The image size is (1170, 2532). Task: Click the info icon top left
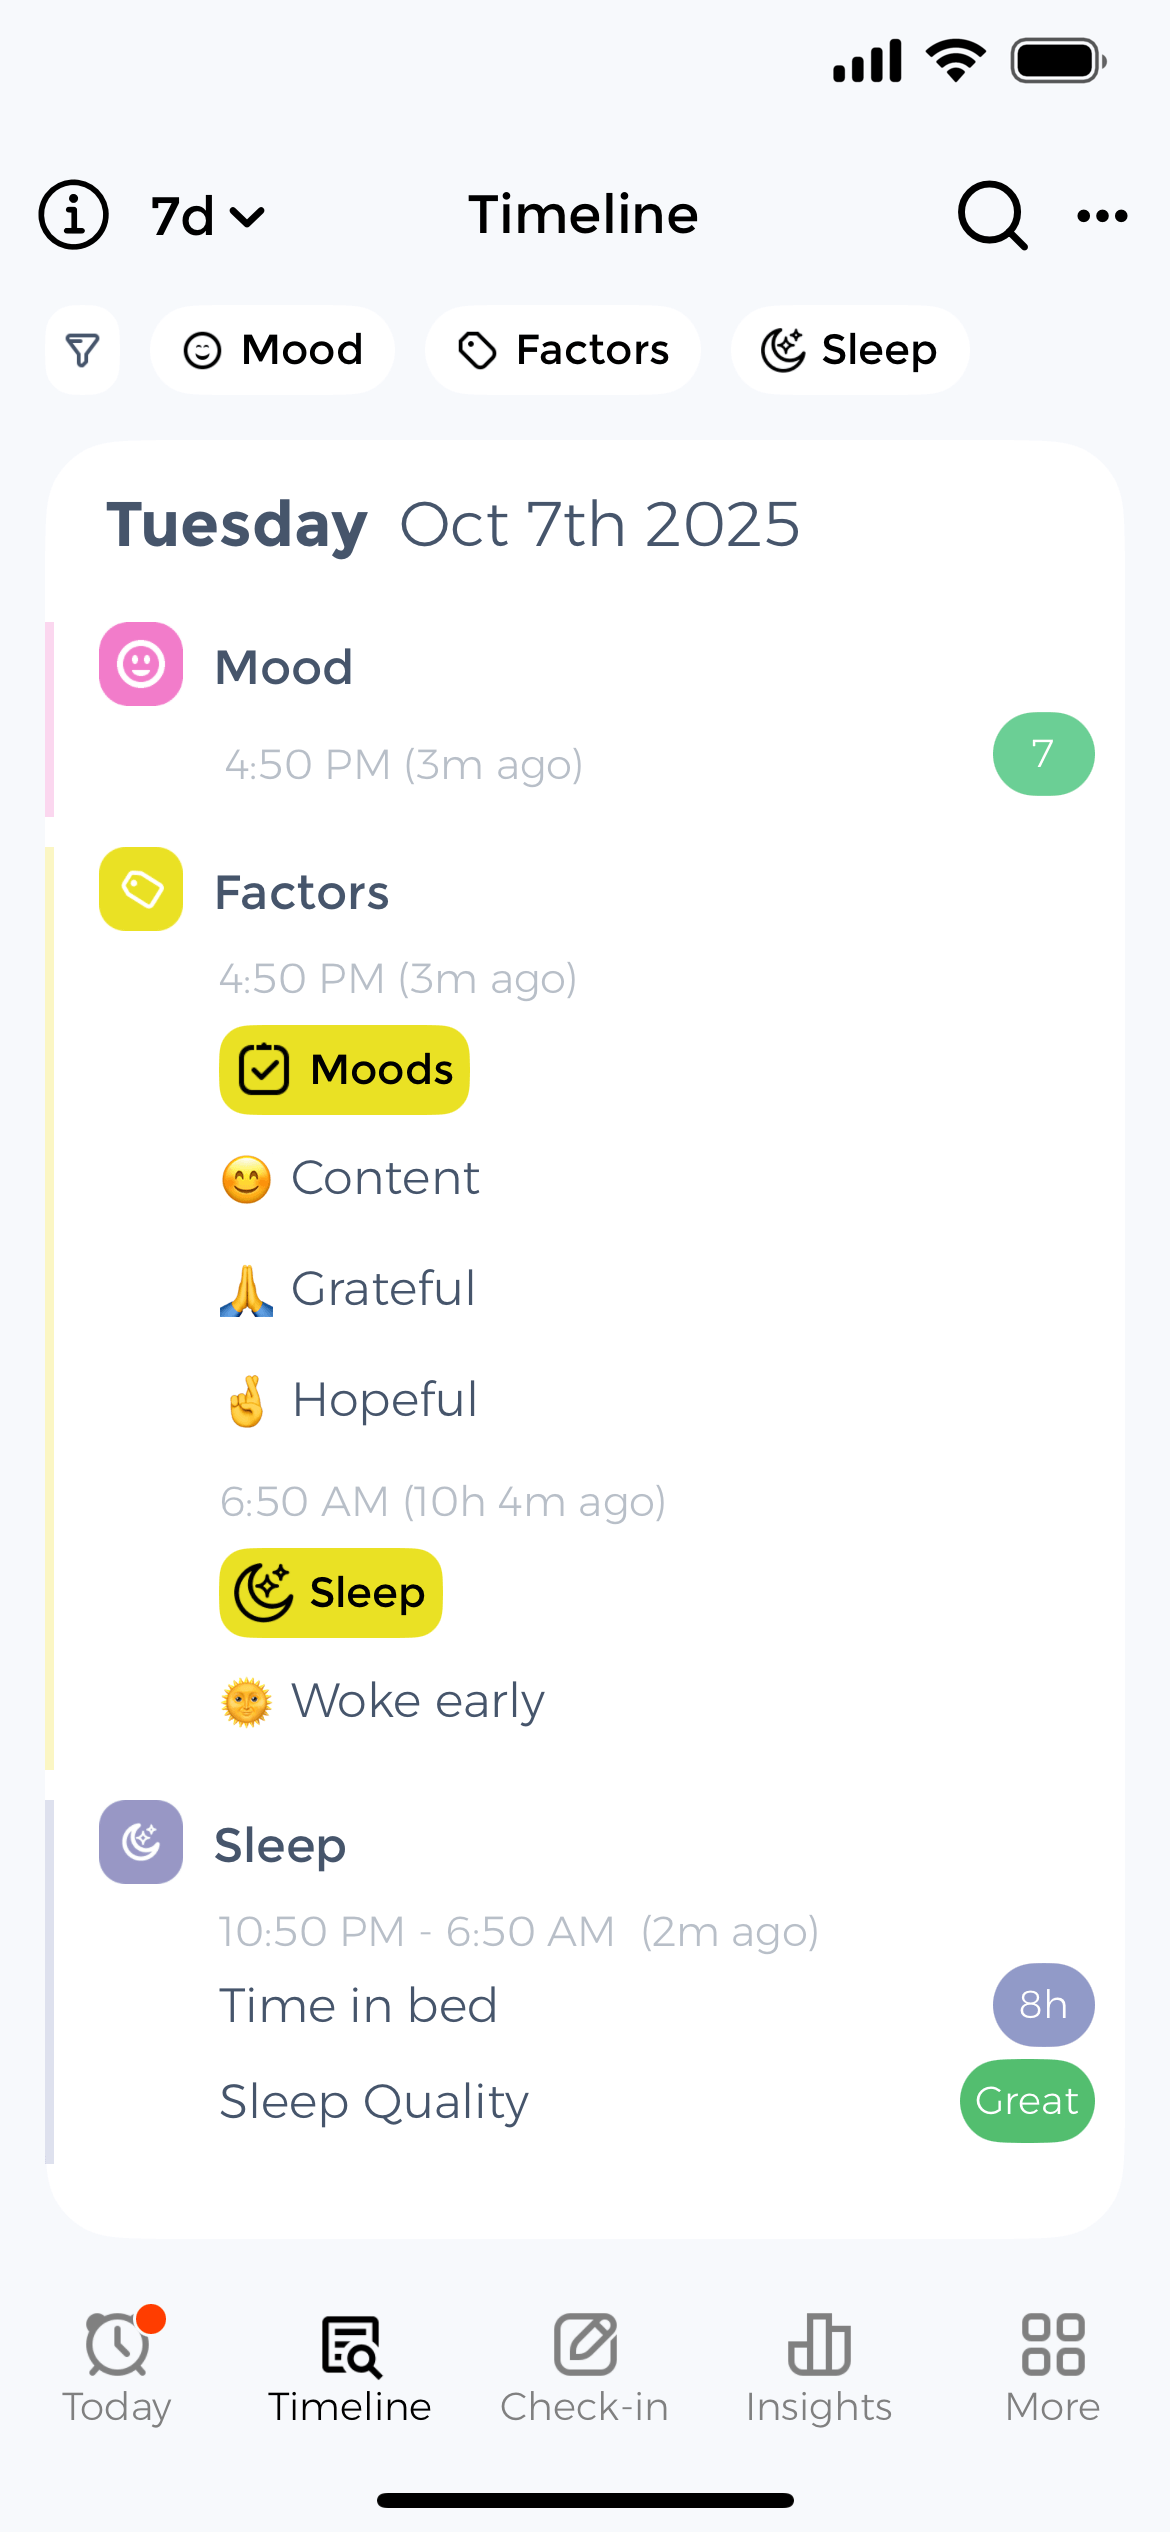(x=73, y=214)
